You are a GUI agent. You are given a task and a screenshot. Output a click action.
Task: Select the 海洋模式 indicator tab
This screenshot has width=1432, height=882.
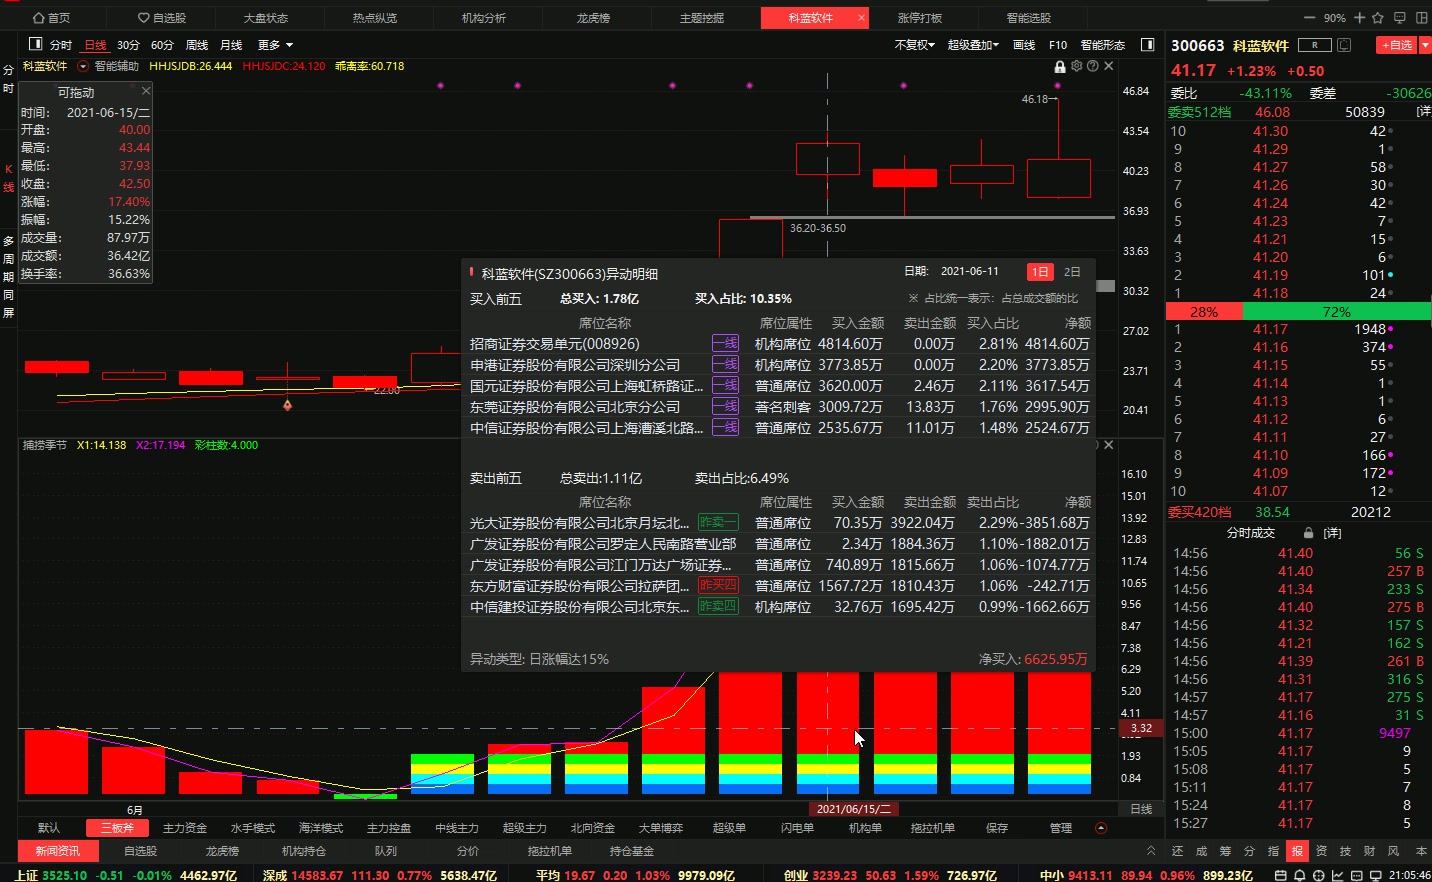321,828
